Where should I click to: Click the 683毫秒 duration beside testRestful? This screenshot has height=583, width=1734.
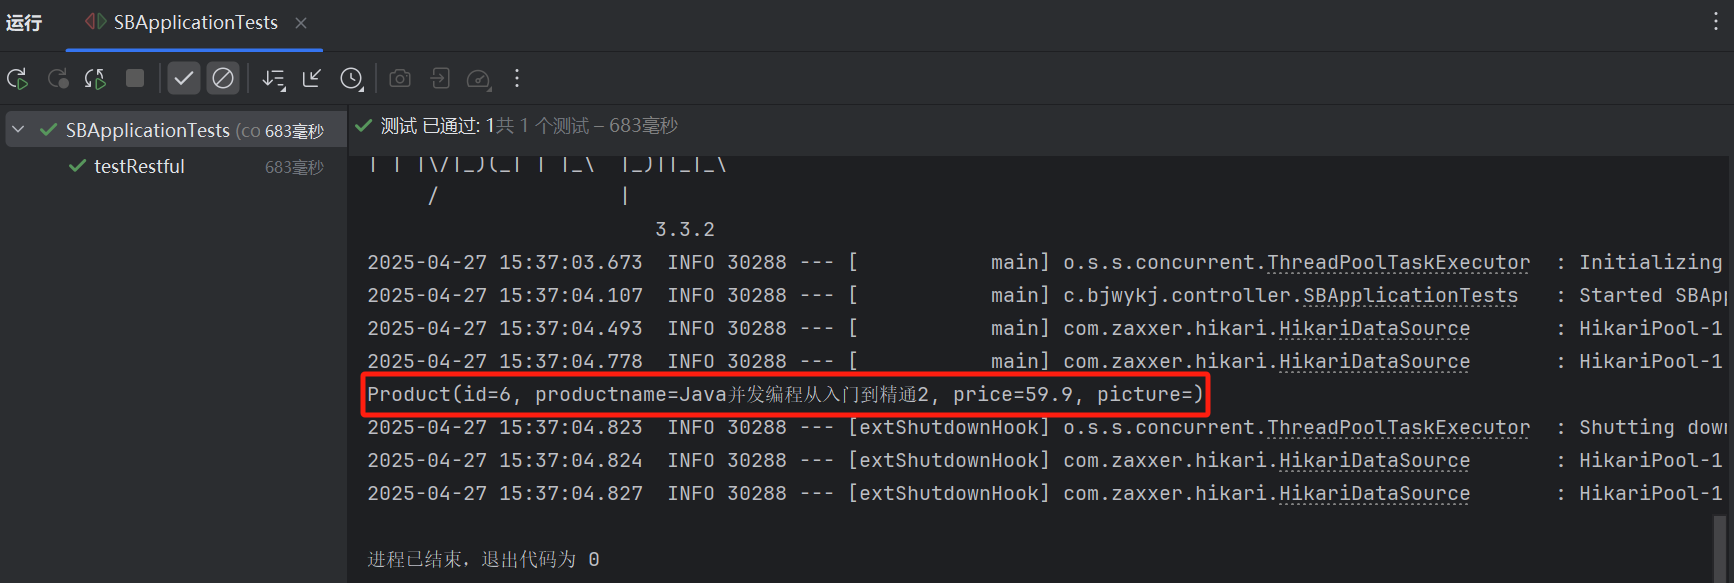[x=294, y=167]
